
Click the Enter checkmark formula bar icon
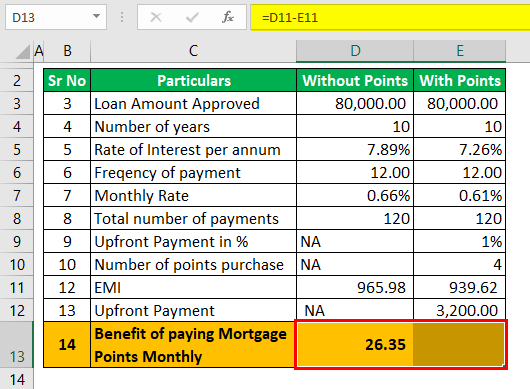point(192,17)
